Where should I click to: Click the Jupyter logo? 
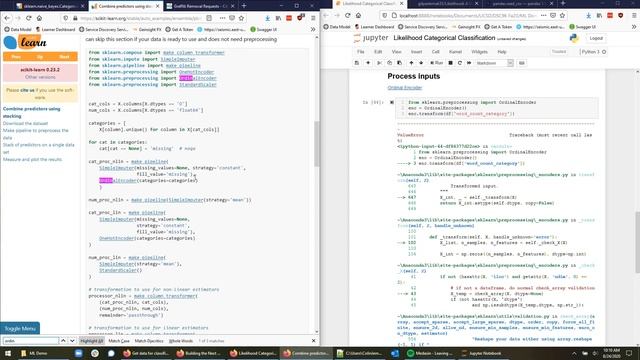coord(371,38)
